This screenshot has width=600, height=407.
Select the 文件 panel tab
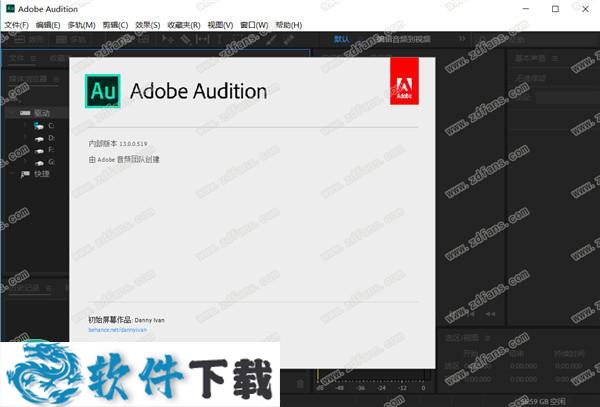click(x=16, y=58)
